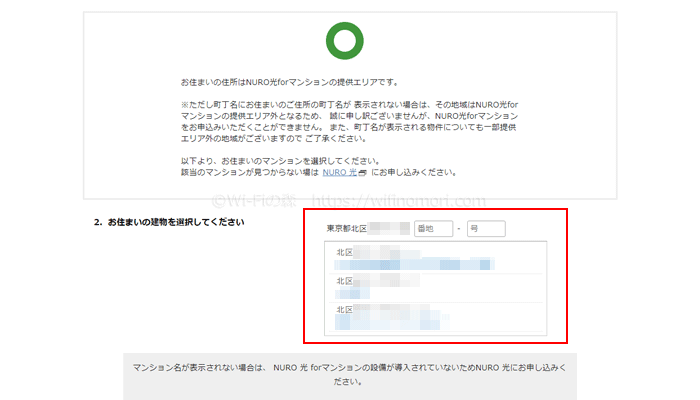Click the external link icon beside NURO 光
700x400 pixels.
362,173
